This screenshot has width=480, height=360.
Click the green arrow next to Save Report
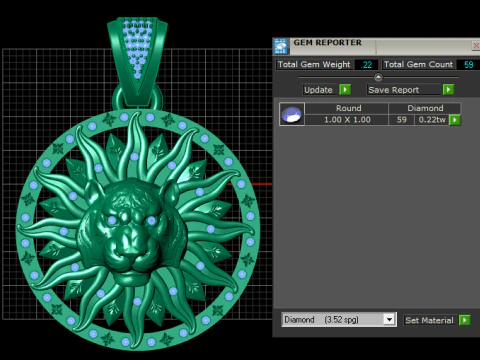448,90
